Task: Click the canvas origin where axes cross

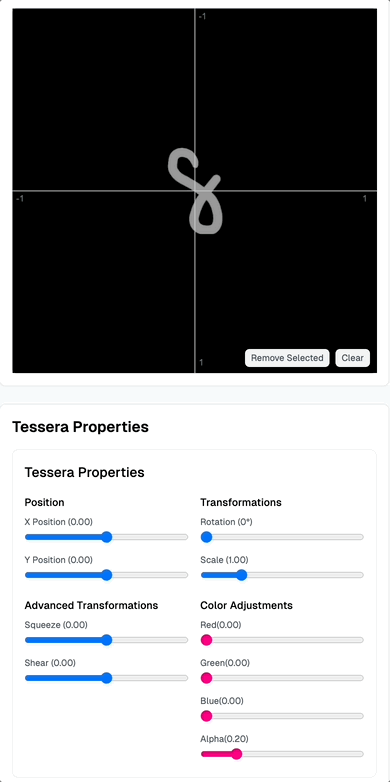Action: 195,190
